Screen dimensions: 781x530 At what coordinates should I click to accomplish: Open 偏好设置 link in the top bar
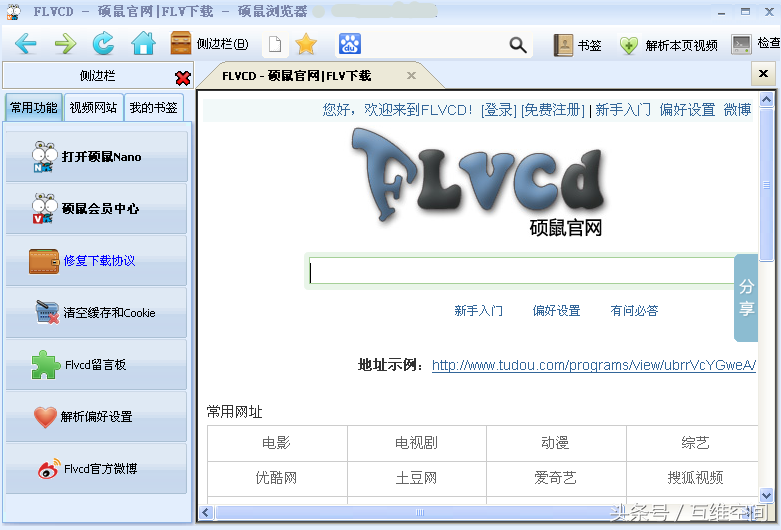[687, 110]
